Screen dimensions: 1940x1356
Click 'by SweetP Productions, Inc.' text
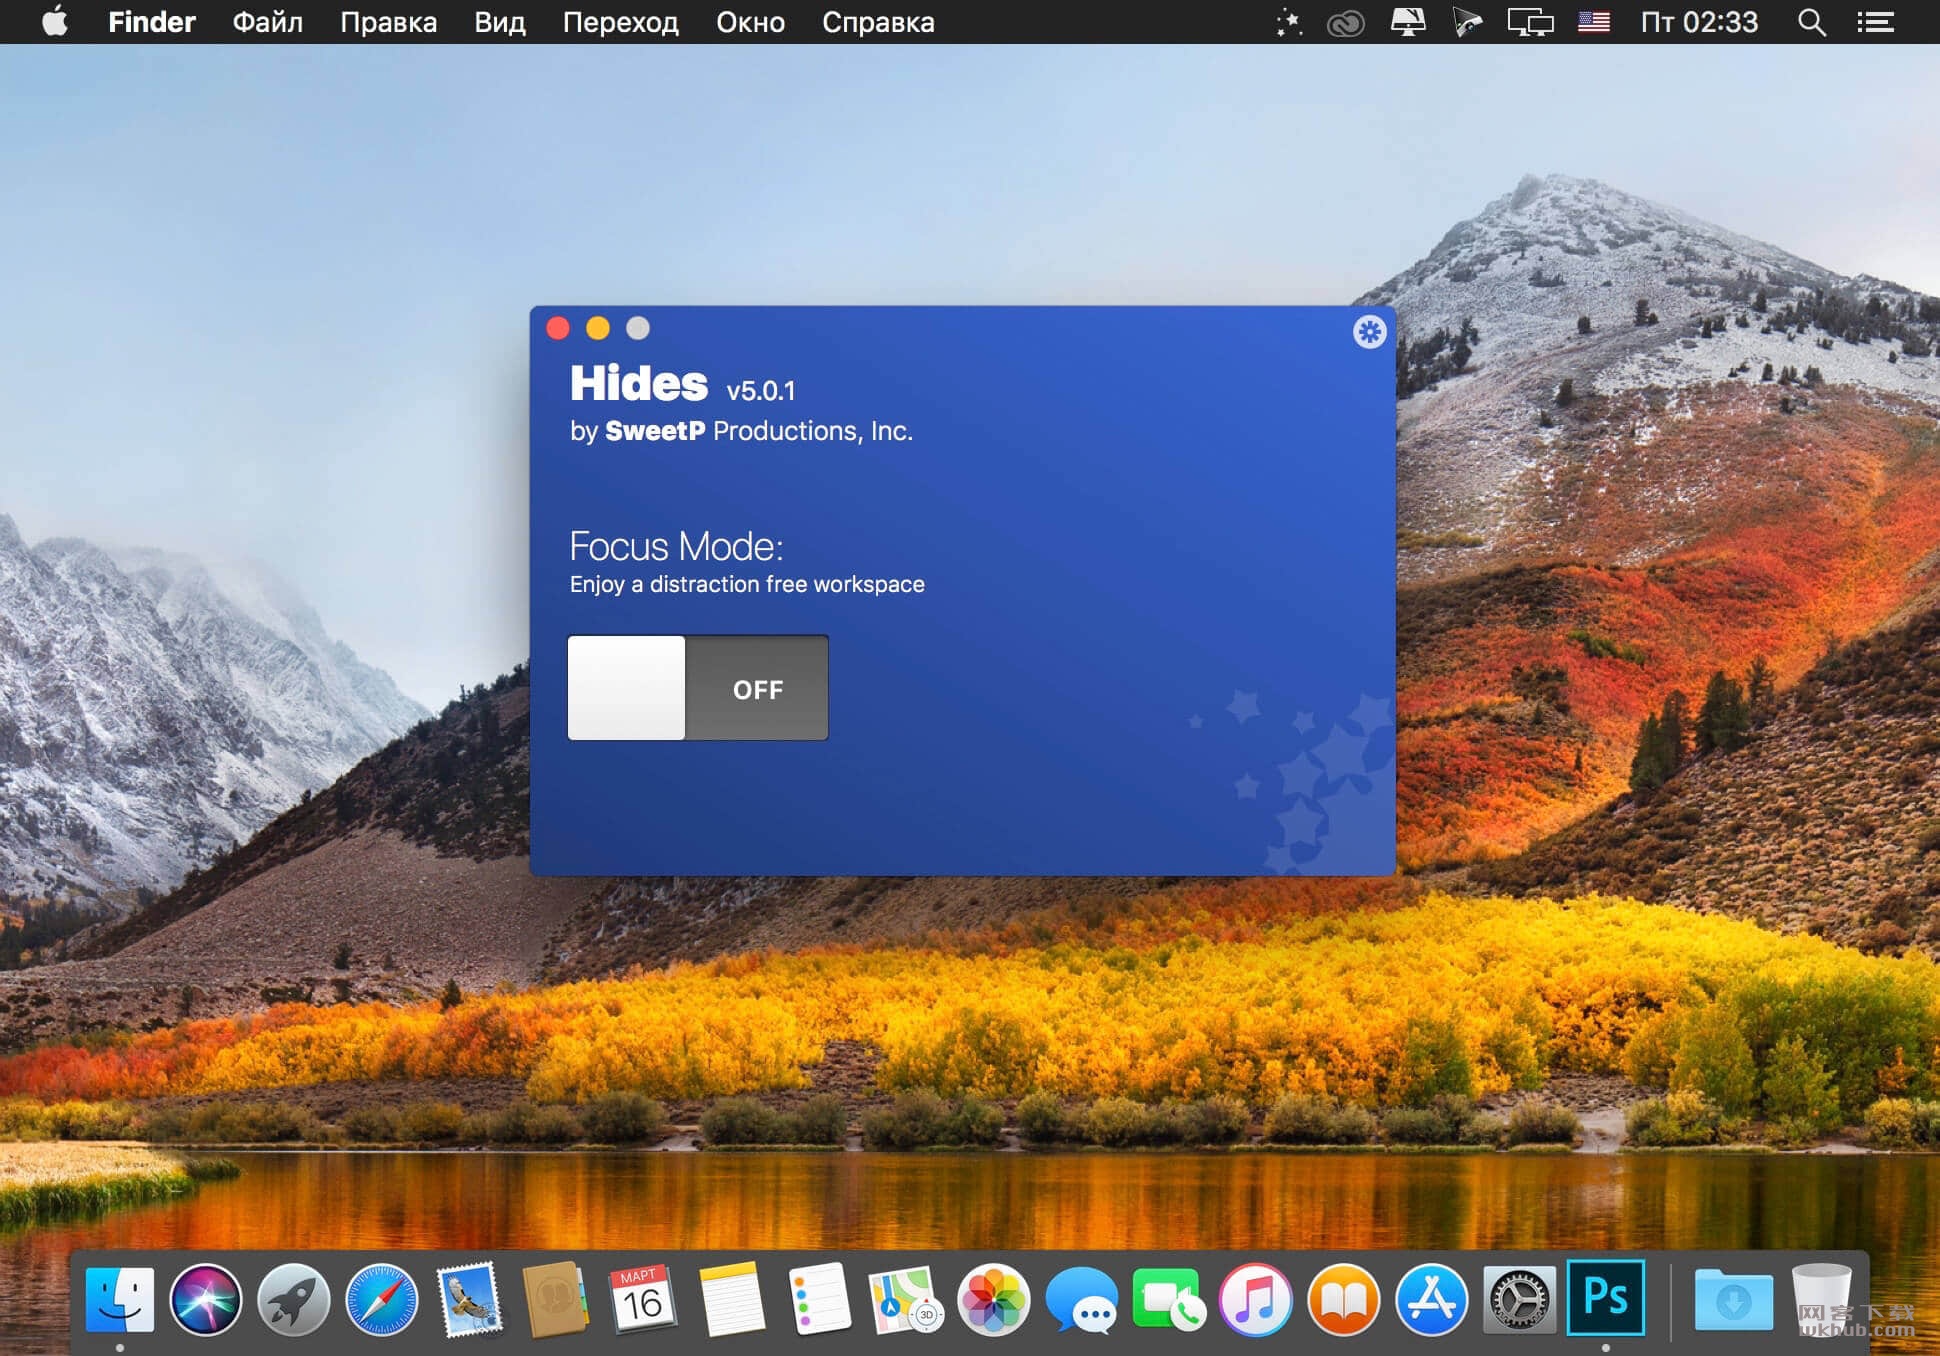pyautogui.click(x=741, y=431)
